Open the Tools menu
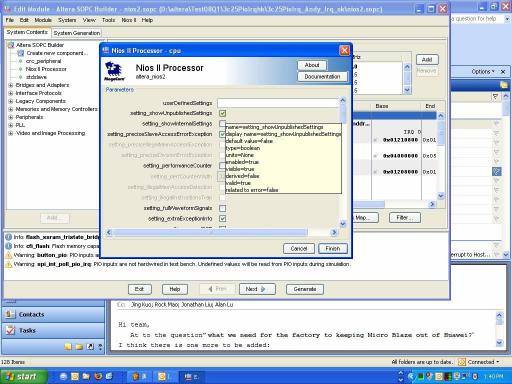512x384 pixels. point(108,20)
